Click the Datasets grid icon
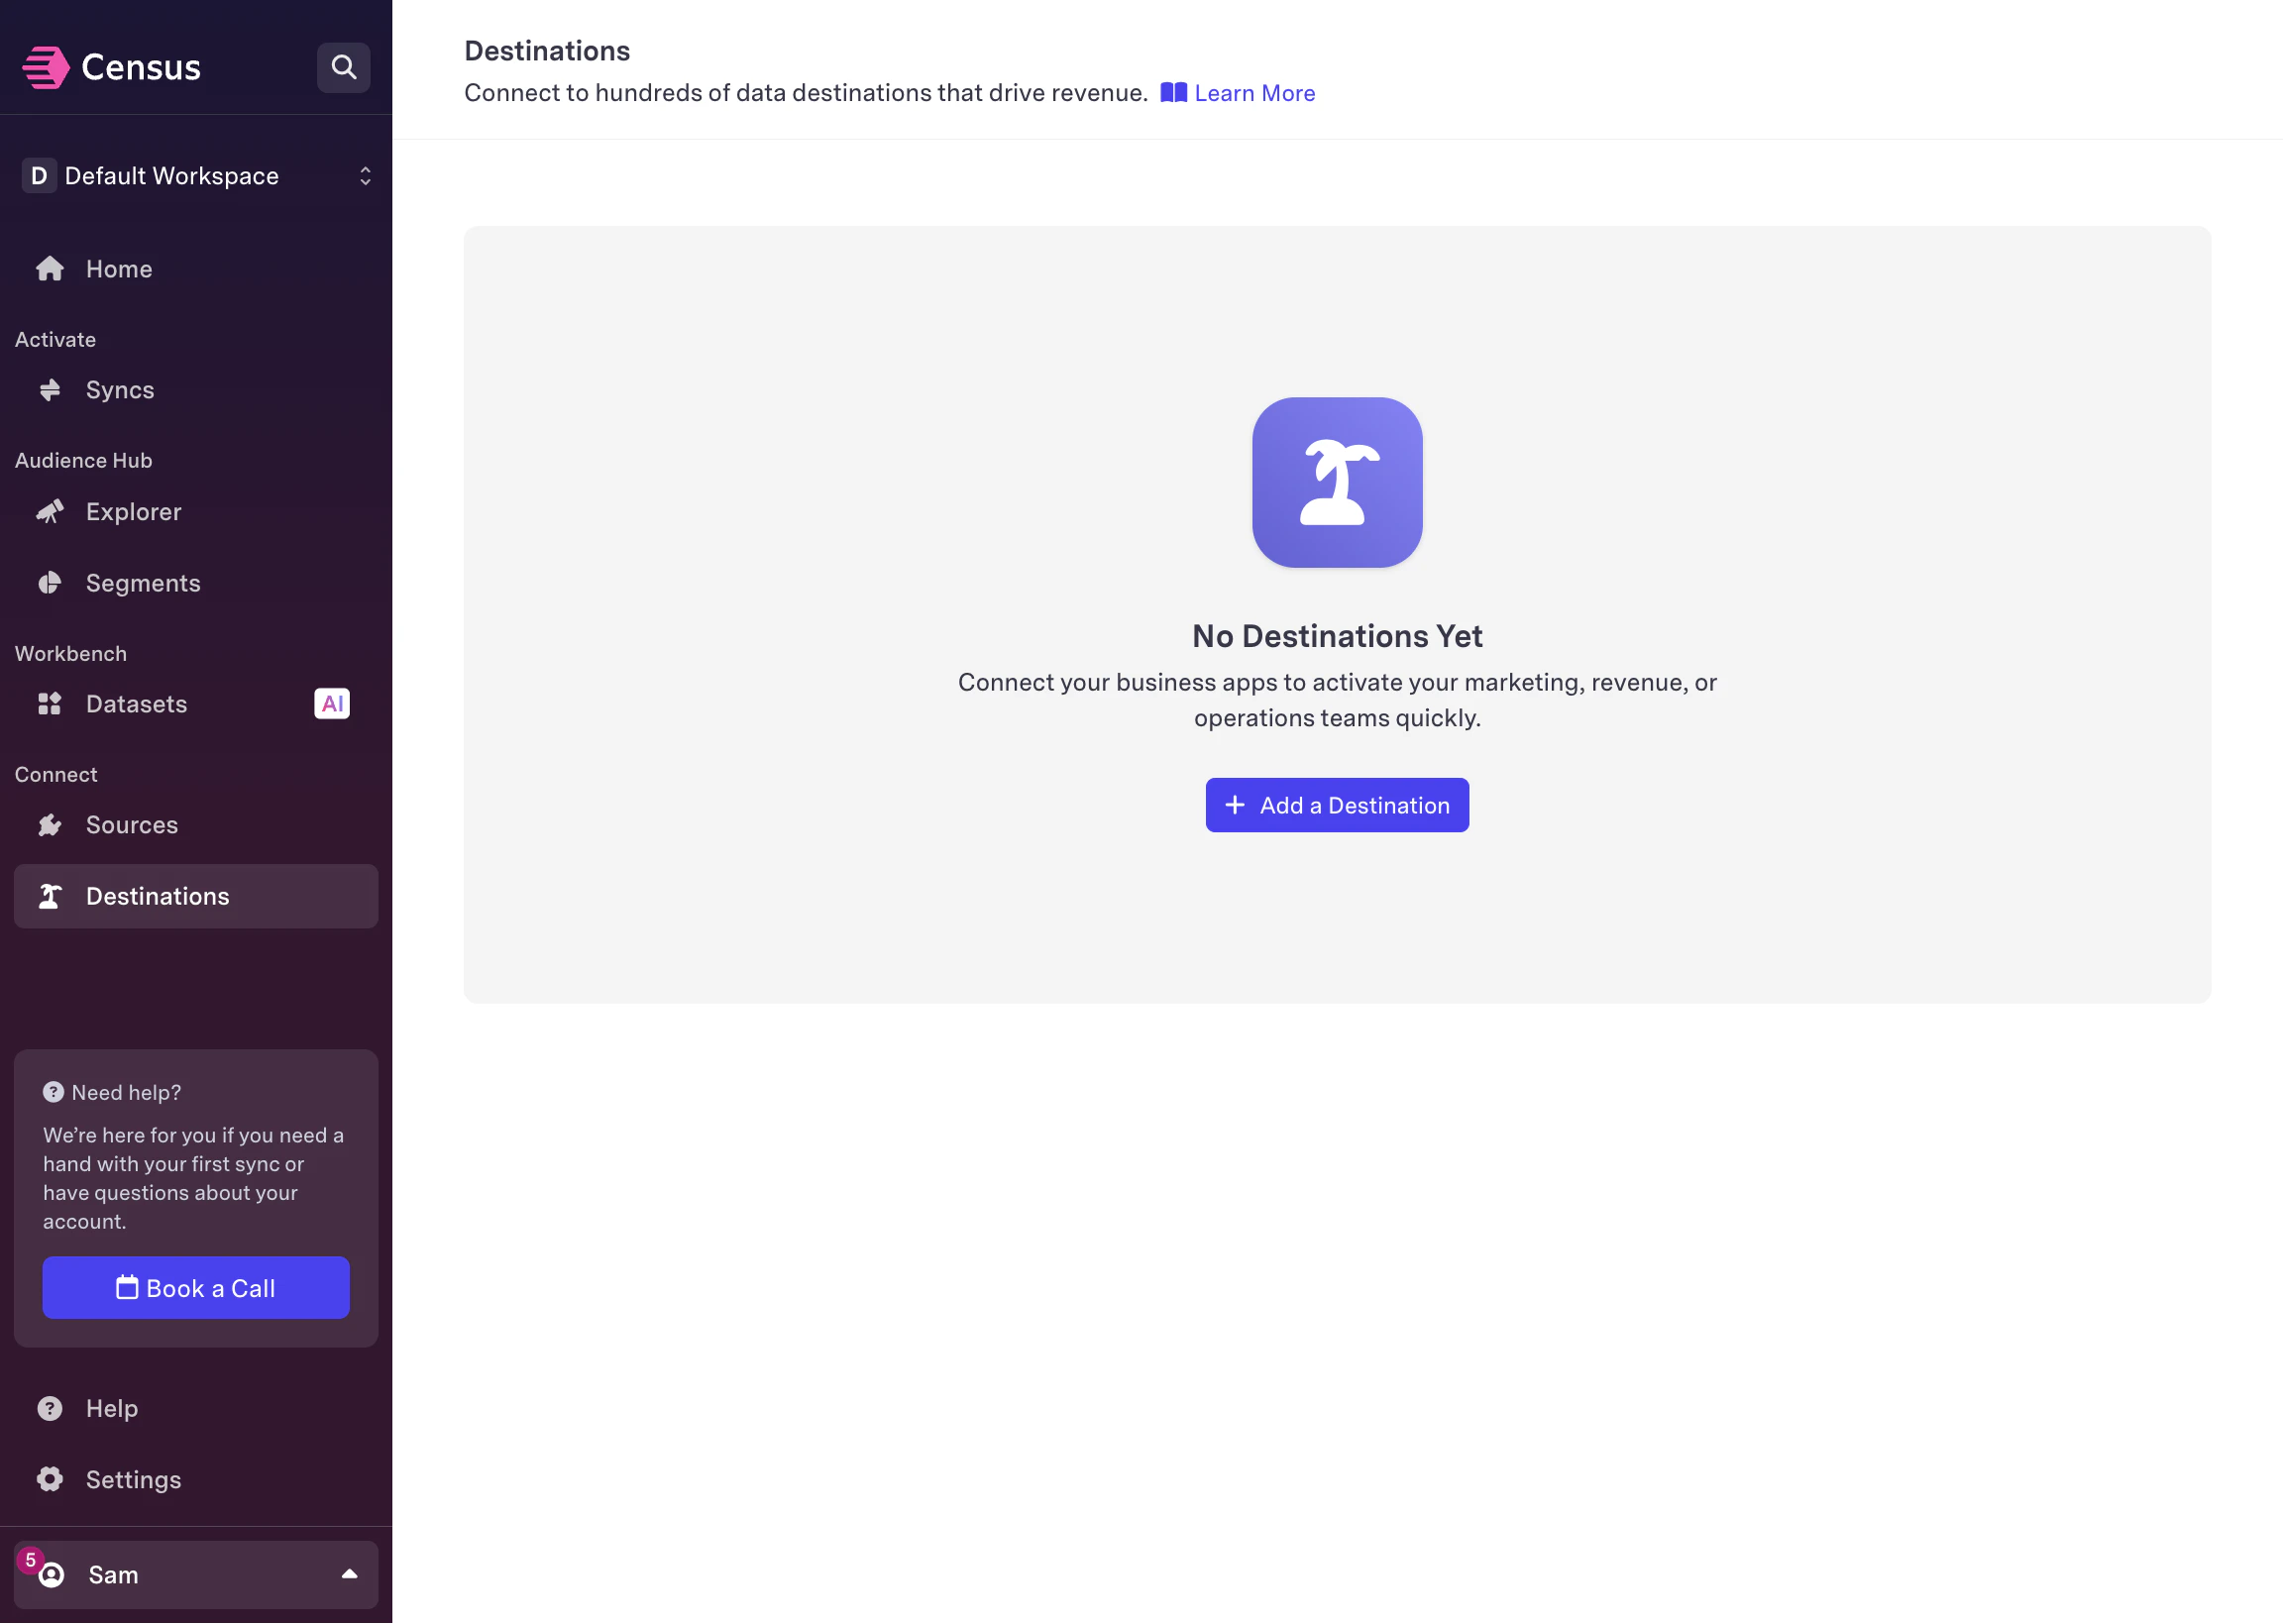 click(x=50, y=704)
